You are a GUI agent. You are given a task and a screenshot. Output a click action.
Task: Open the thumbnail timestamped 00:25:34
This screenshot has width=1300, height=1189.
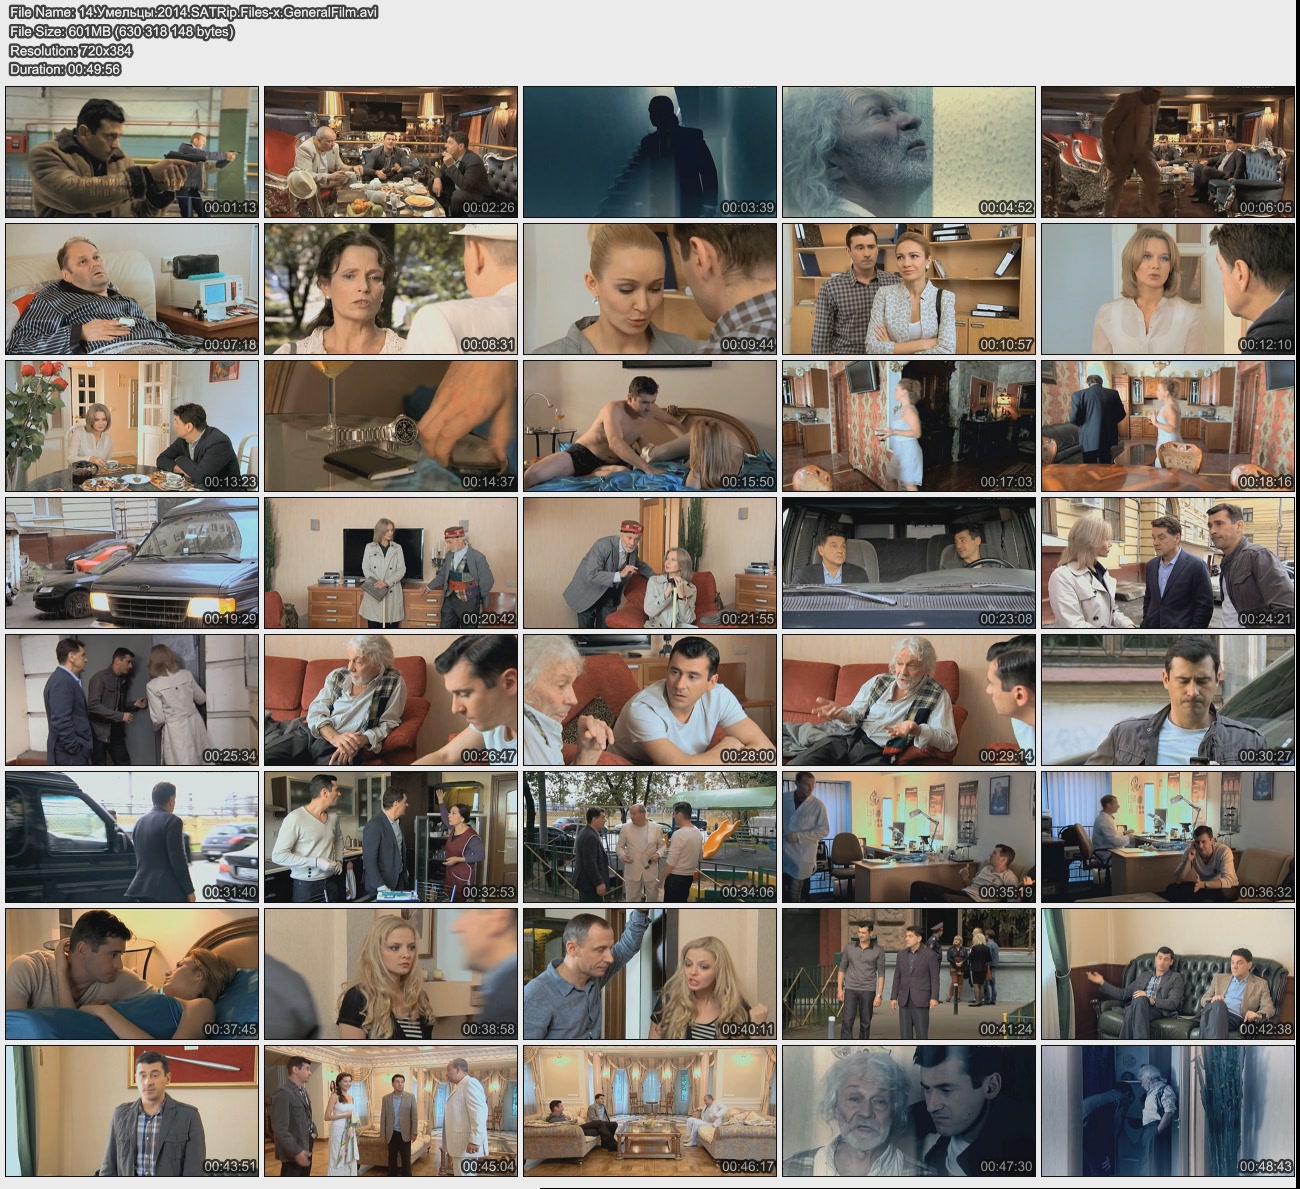[x=132, y=700]
